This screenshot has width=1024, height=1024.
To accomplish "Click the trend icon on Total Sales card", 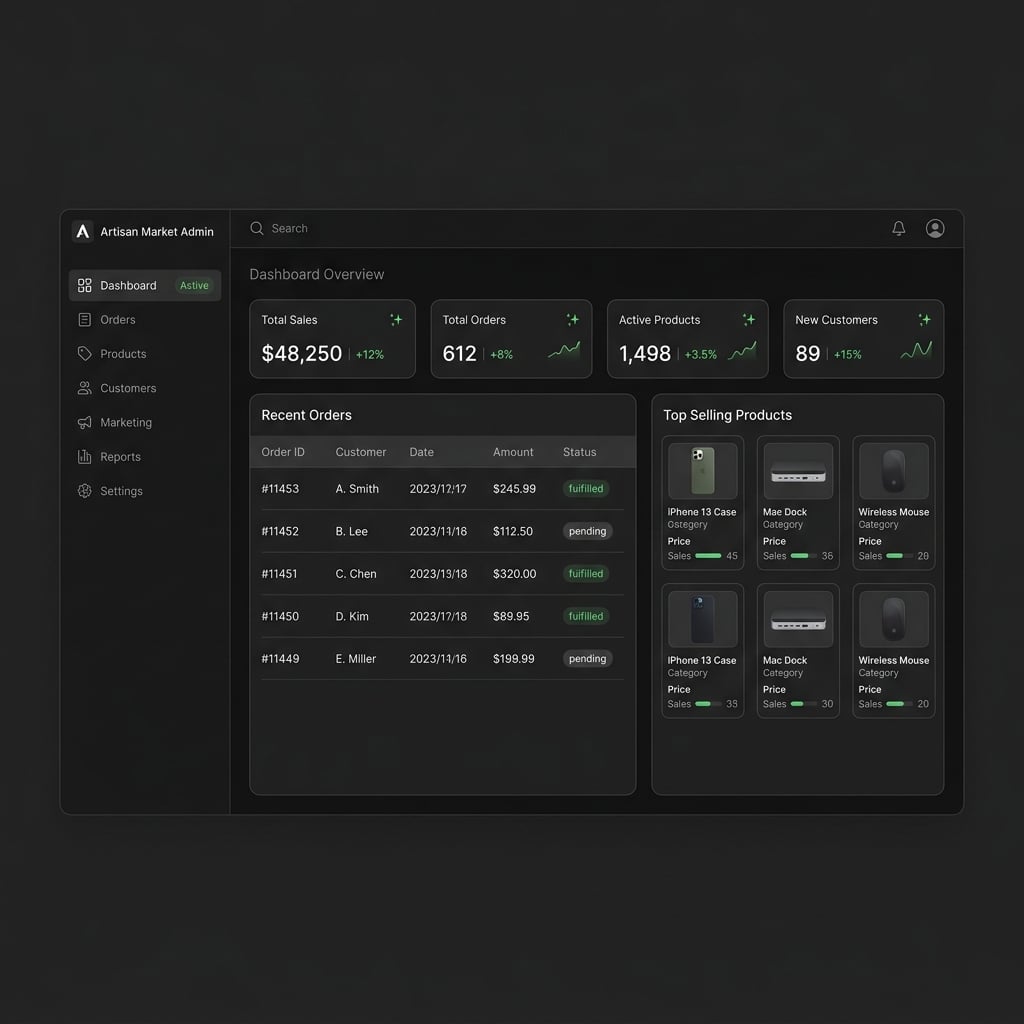I will 396,320.
